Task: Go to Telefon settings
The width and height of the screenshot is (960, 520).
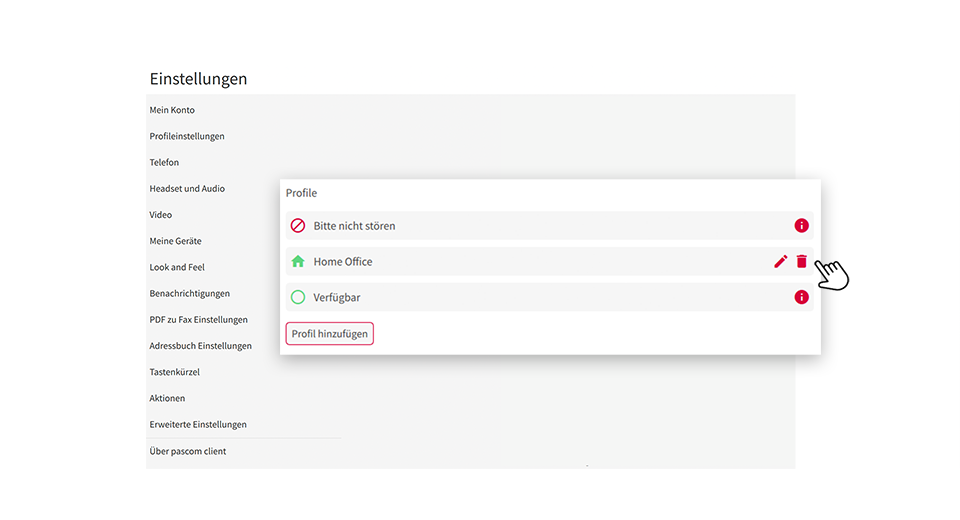Action: pos(164,162)
